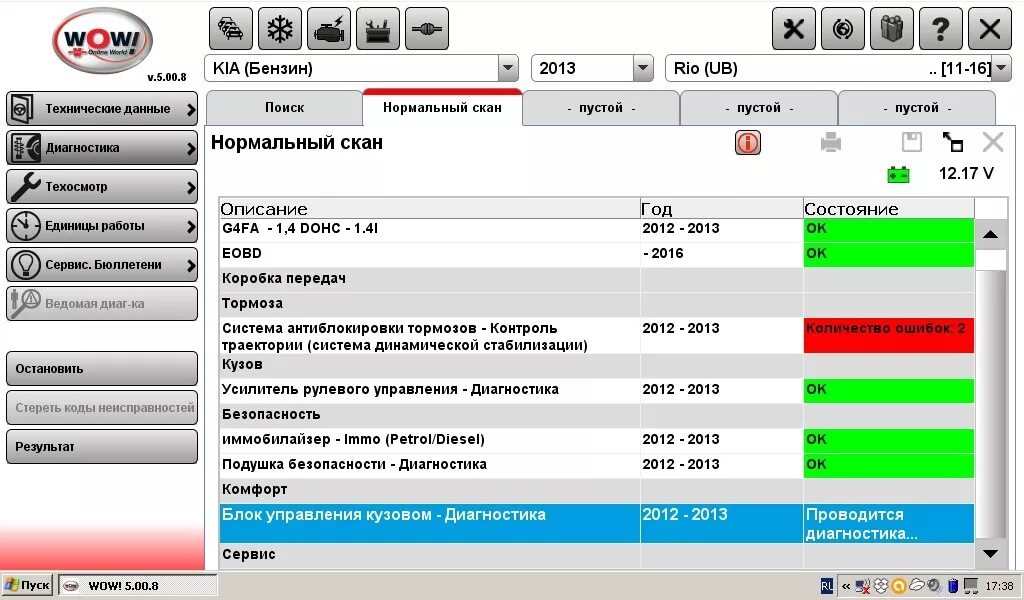Click the Безопасность category row

(x=596, y=415)
